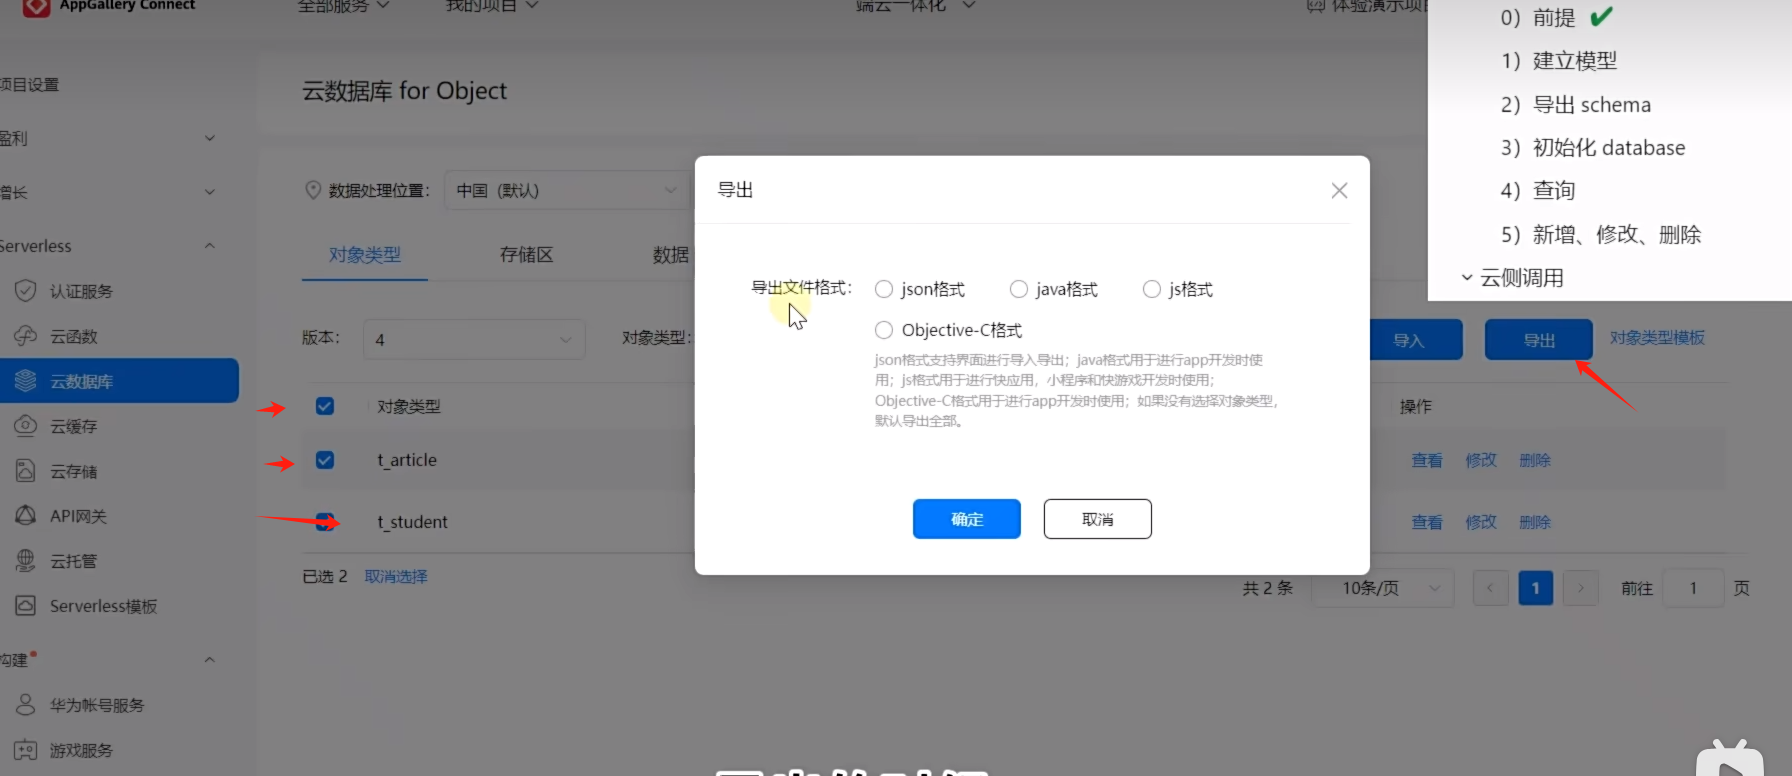Select outline item 2) 导出 schema
This screenshot has width=1792, height=776.
coord(1576,104)
